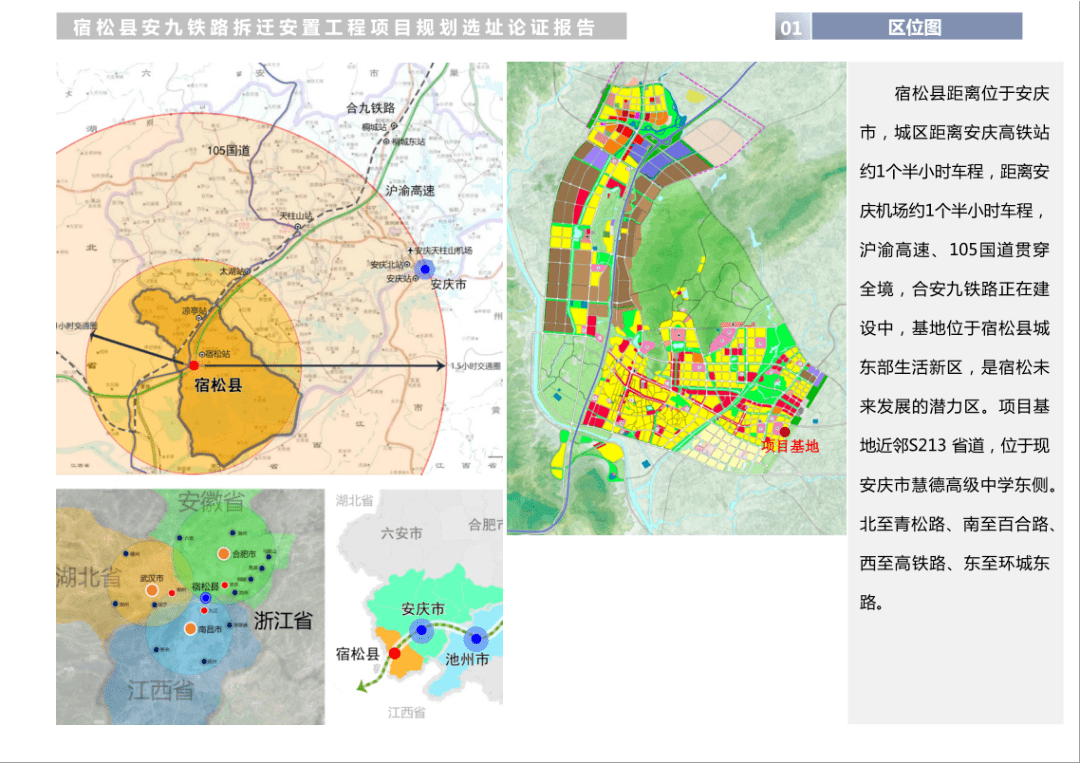Click the 江西省 label on the provincial map
This screenshot has height=763, width=1080.
pyautogui.click(x=160, y=690)
